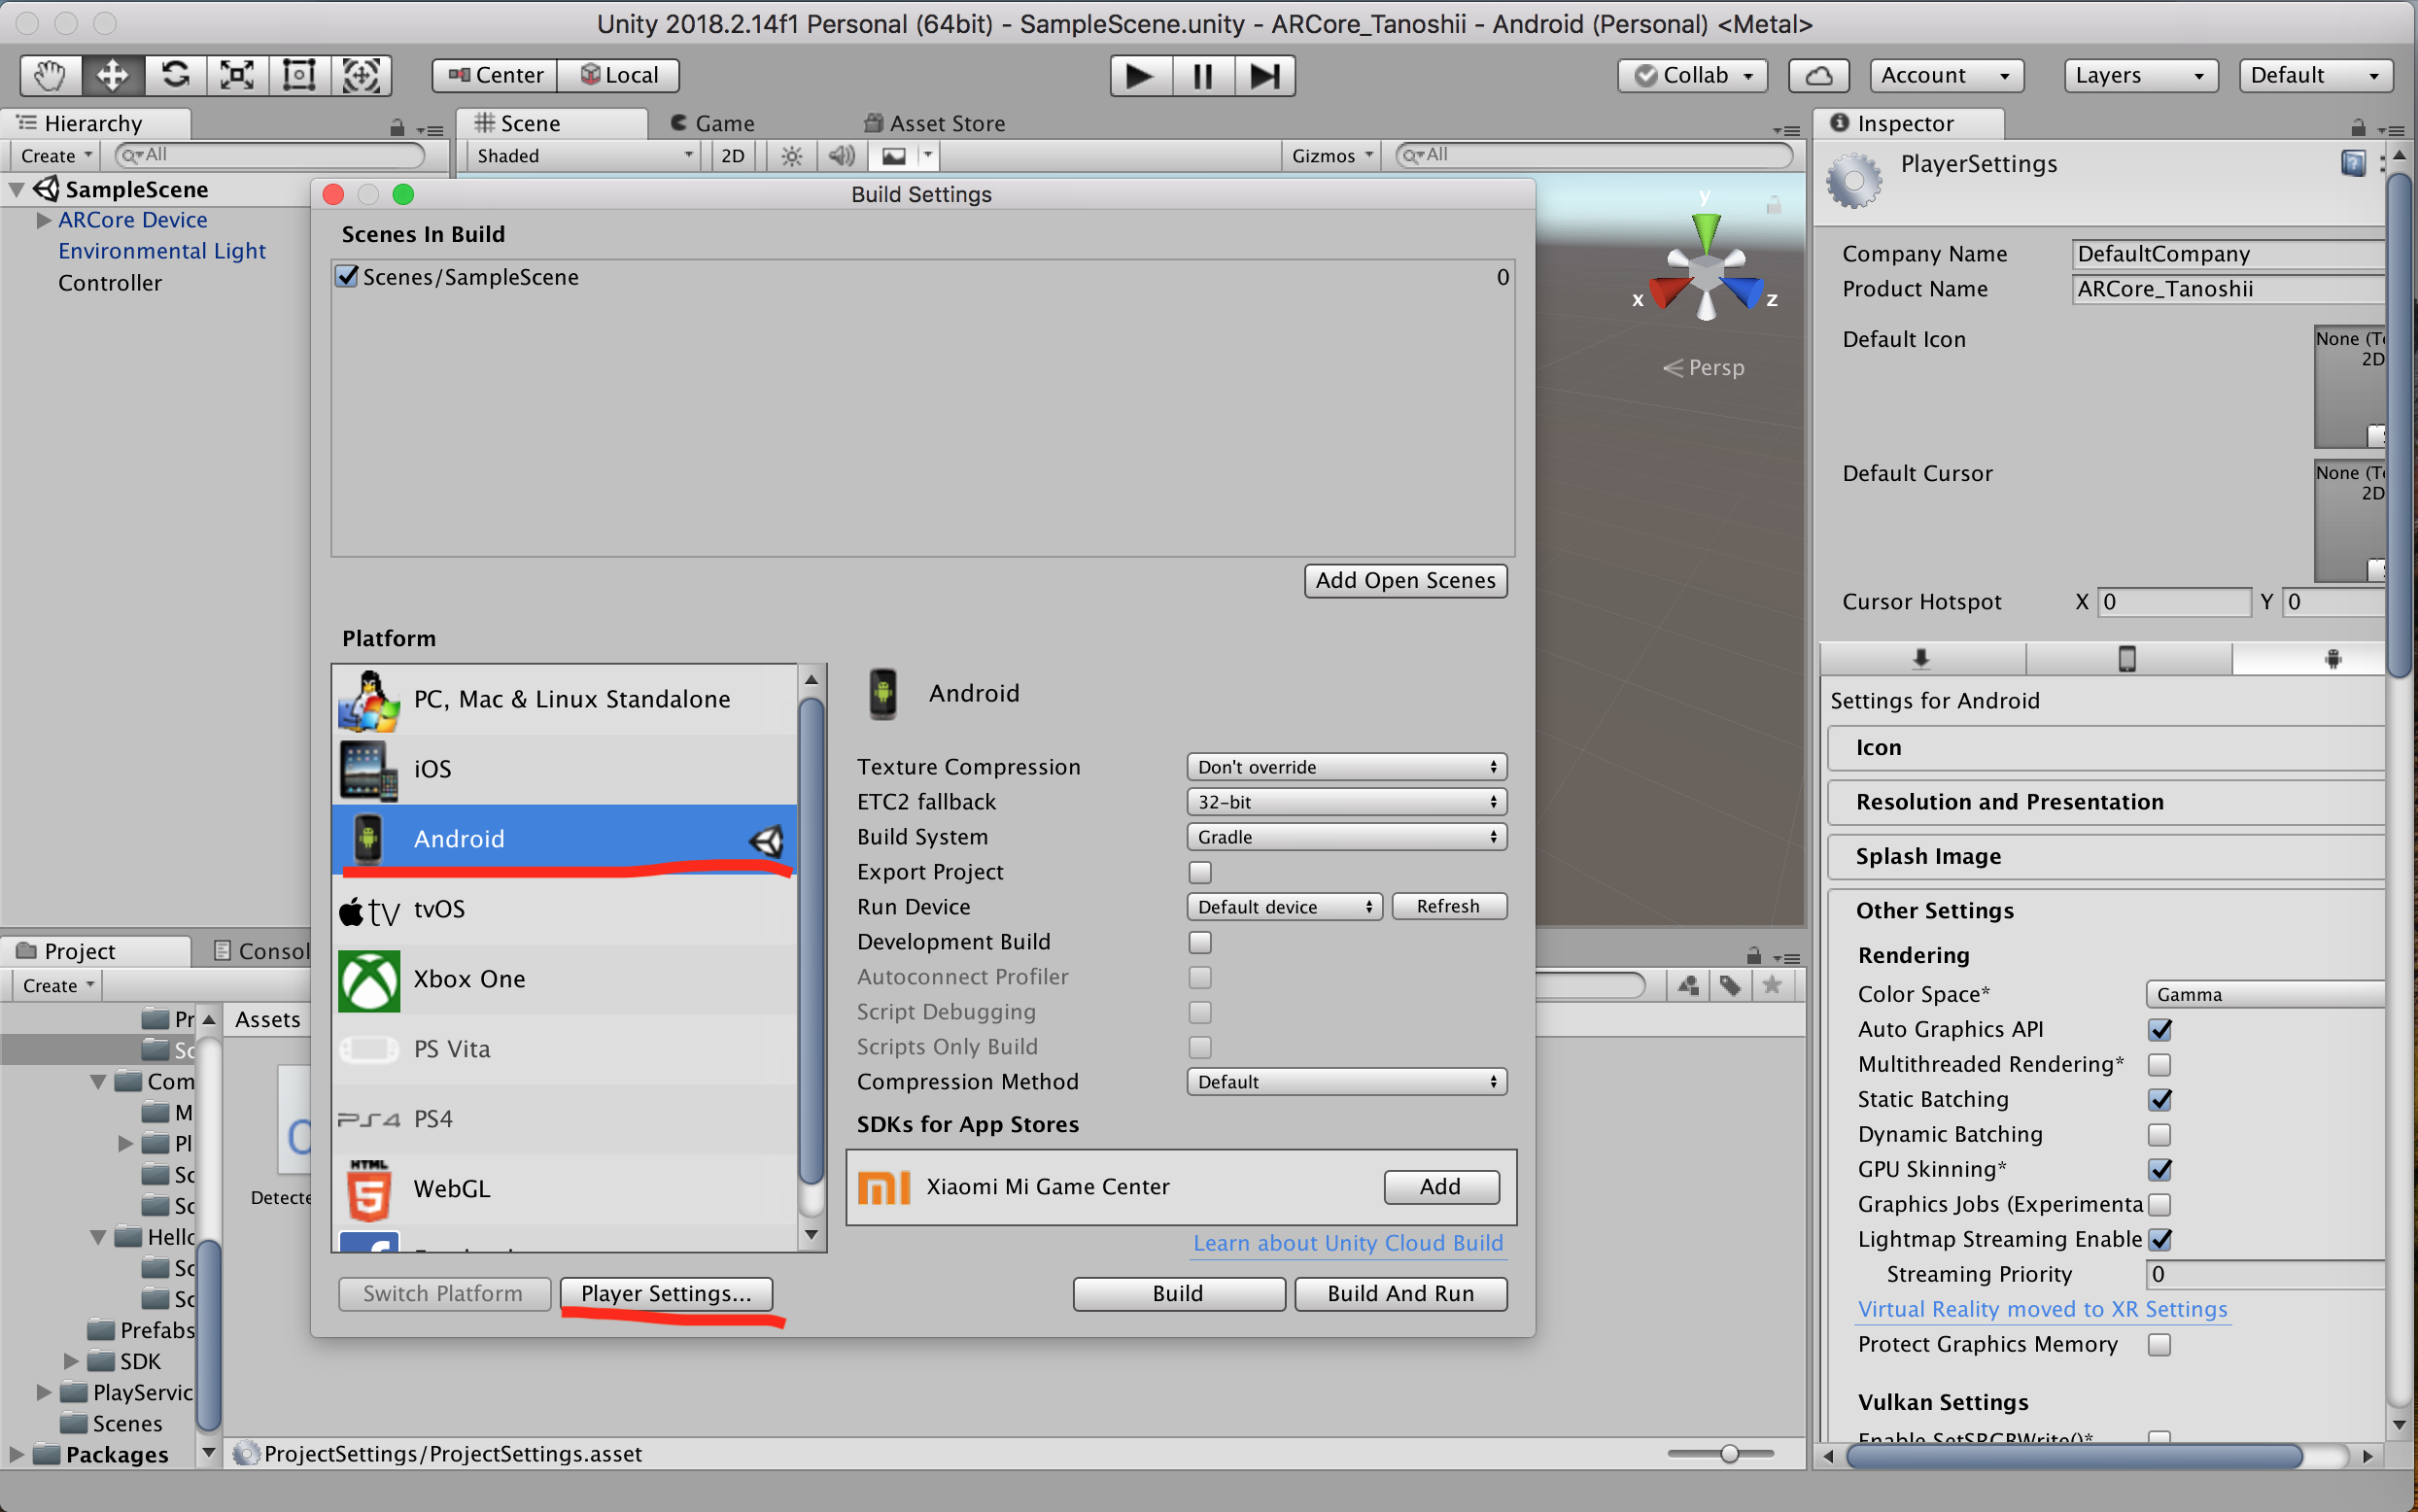Toggle Multithreaded Rendering checkbox

pyautogui.click(x=2159, y=1064)
